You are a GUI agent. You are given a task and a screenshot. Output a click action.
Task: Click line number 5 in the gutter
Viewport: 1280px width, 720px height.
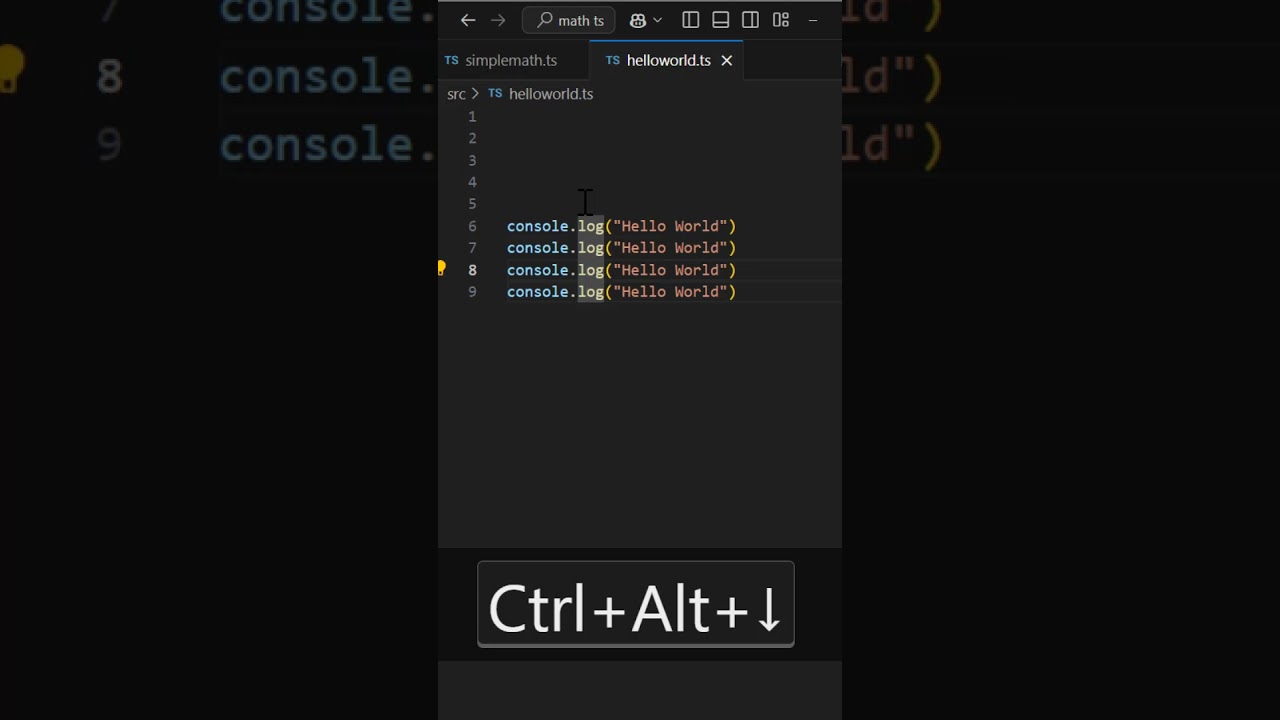pyautogui.click(x=473, y=204)
